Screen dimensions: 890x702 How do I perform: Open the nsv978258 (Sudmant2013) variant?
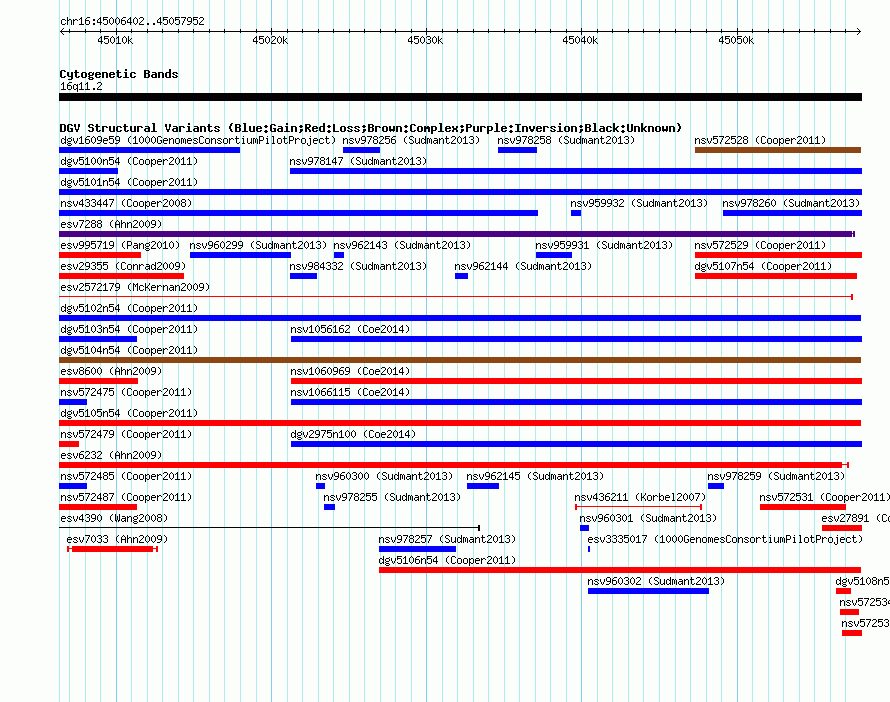click(566, 140)
